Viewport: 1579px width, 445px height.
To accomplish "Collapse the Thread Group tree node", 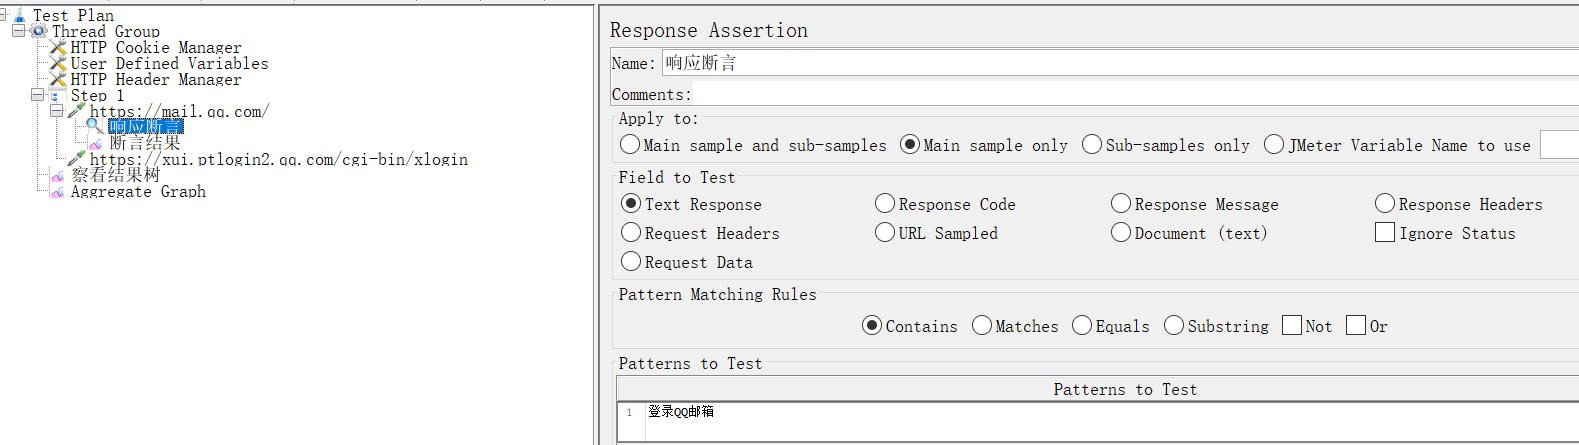I will (x=18, y=31).
